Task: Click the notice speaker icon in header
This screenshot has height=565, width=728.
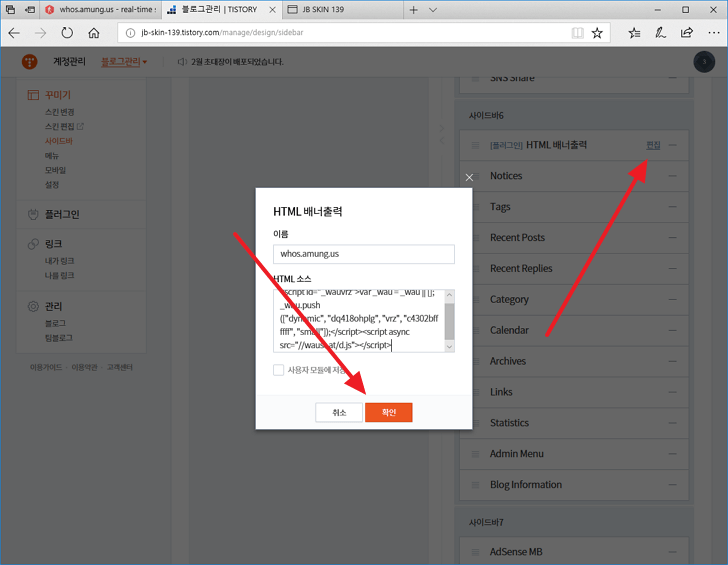Action: 182,62
